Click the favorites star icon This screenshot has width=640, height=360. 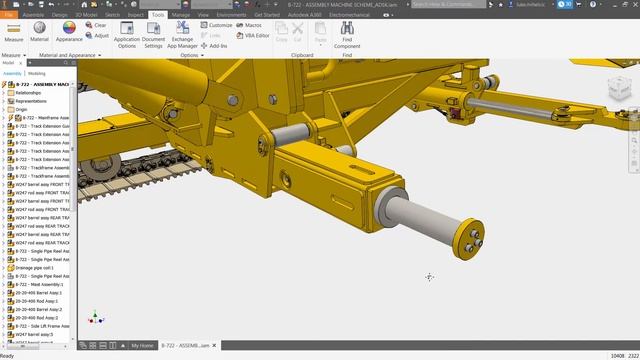[x=500, y=4]
